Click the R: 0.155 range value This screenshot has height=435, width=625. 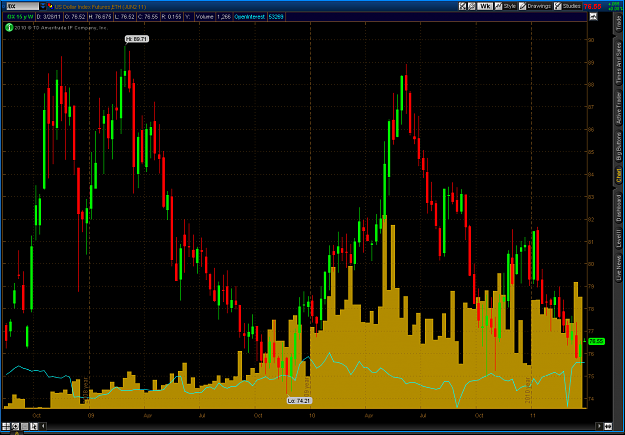tap(172, 17)
